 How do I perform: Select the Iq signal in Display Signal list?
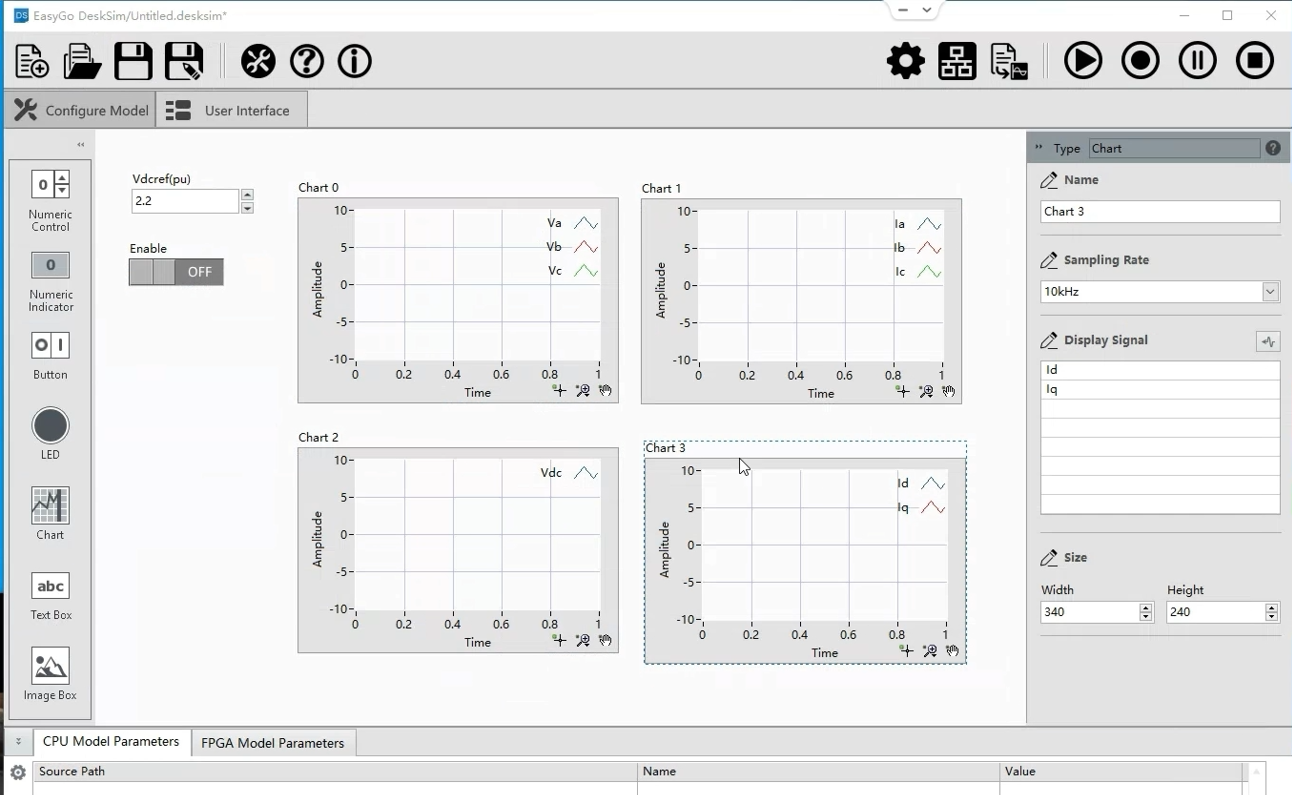[1160, 390]
